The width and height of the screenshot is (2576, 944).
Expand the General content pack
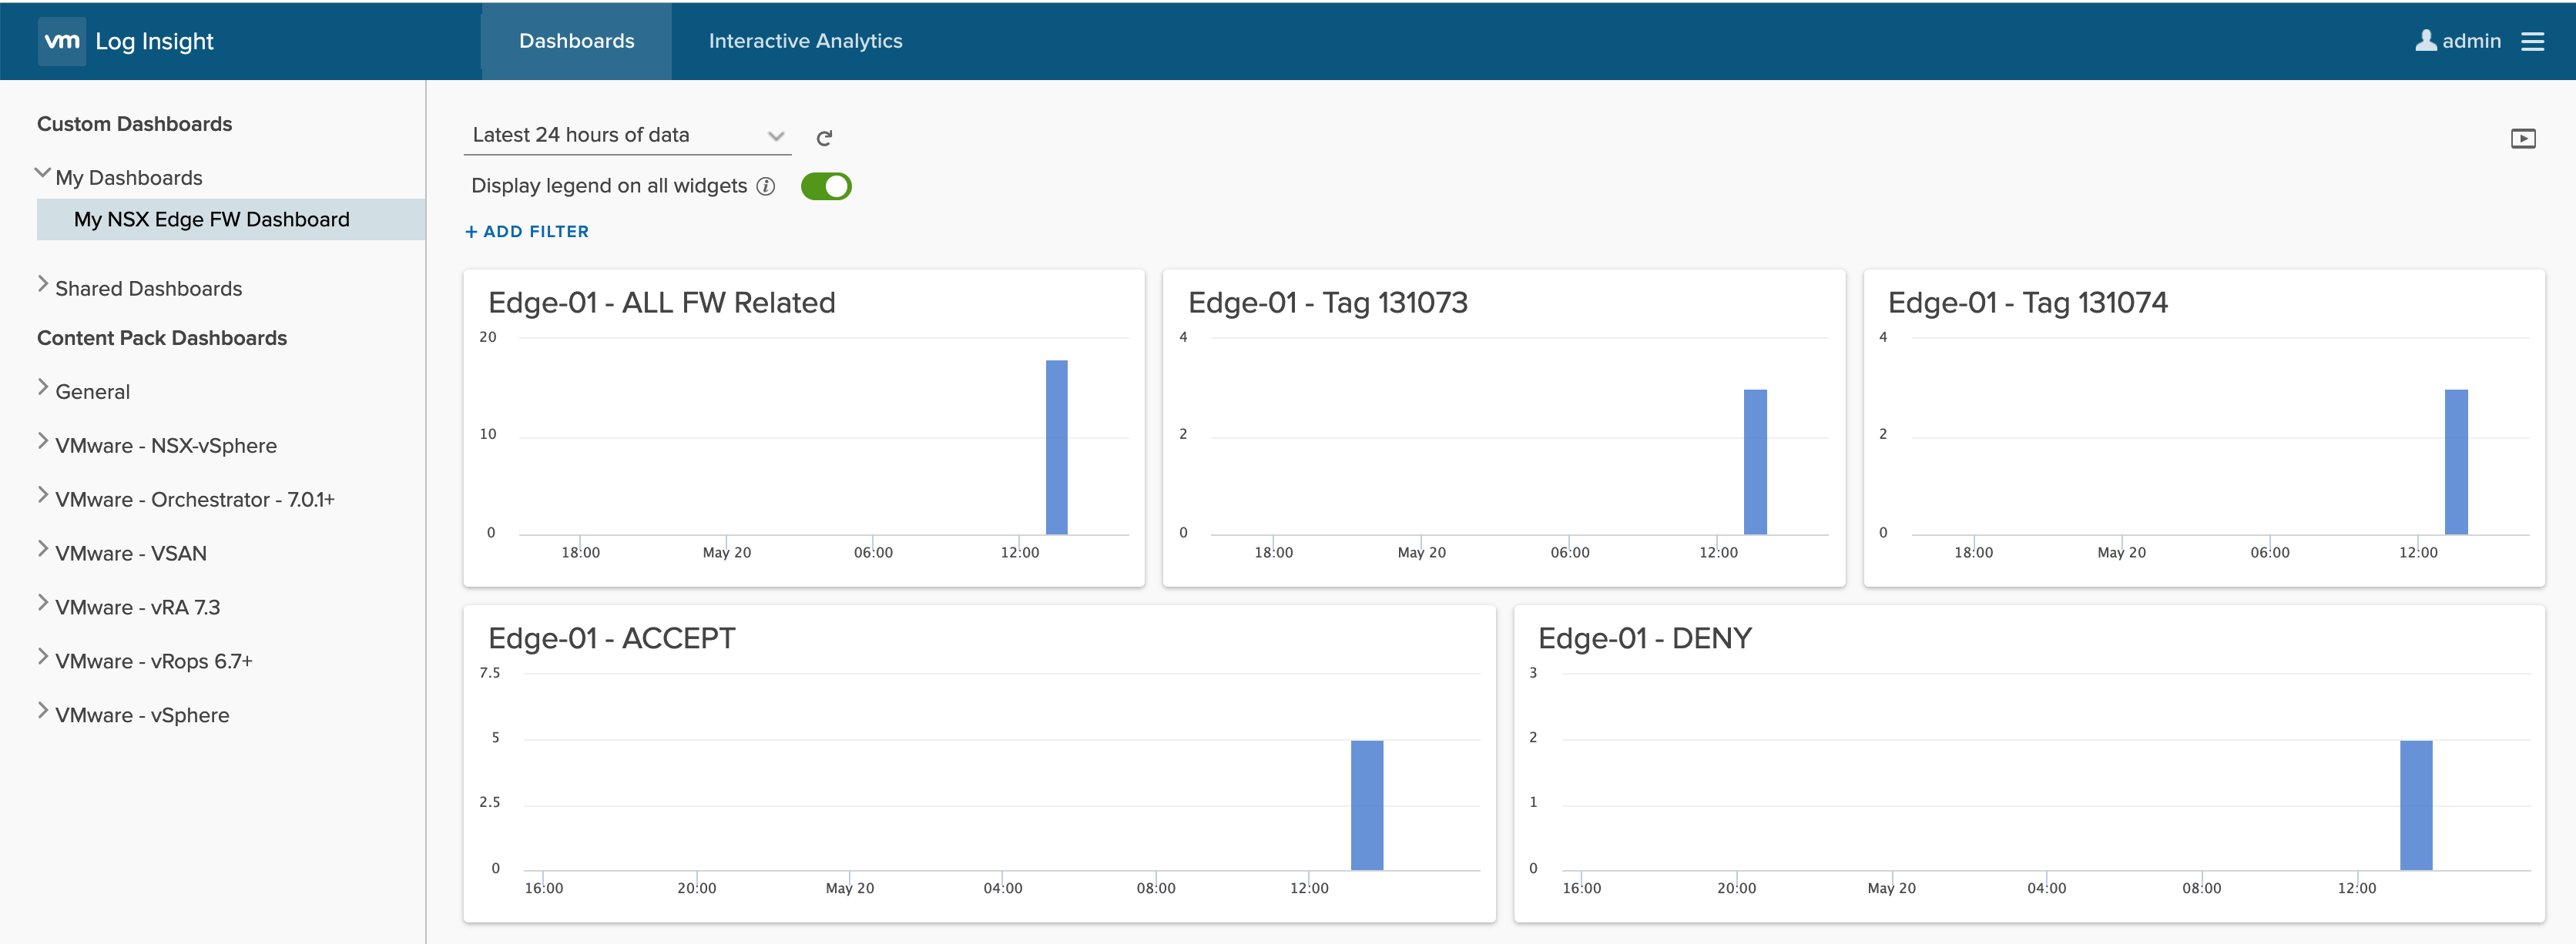coord(43,388)
